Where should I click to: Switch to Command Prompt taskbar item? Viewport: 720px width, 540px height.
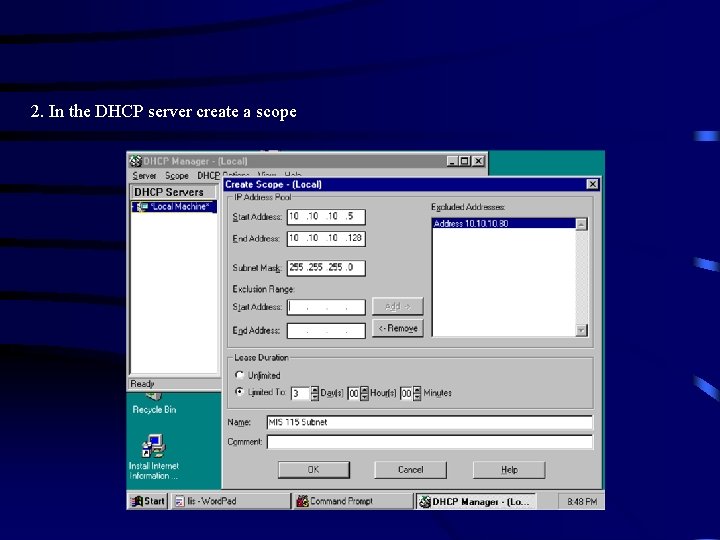(x=353, y=501)
